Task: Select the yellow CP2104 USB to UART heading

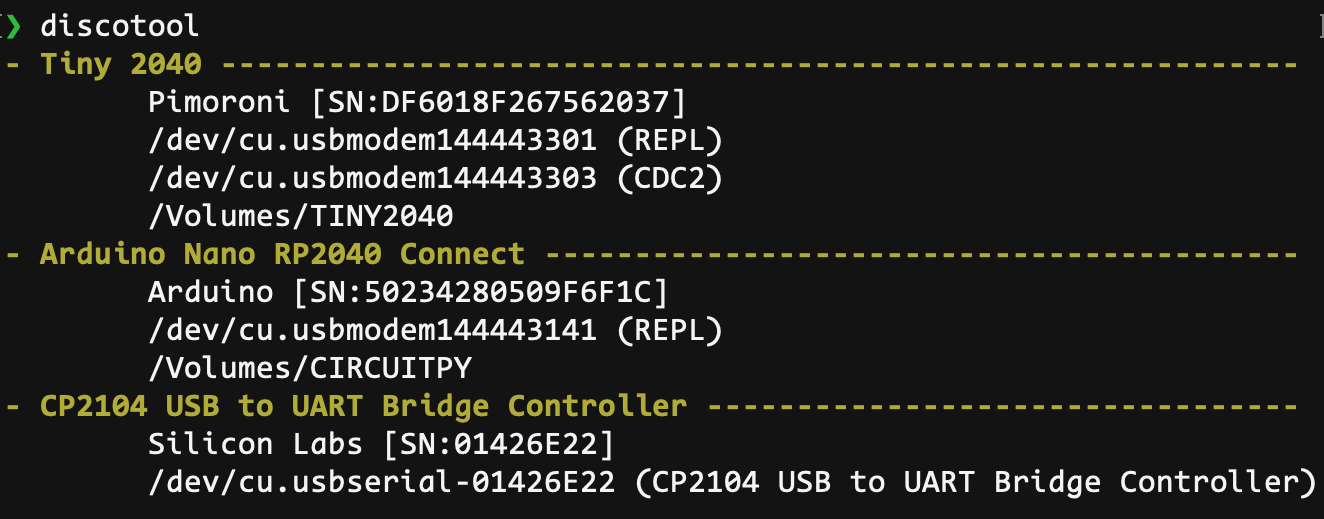Action: [363, 406]
